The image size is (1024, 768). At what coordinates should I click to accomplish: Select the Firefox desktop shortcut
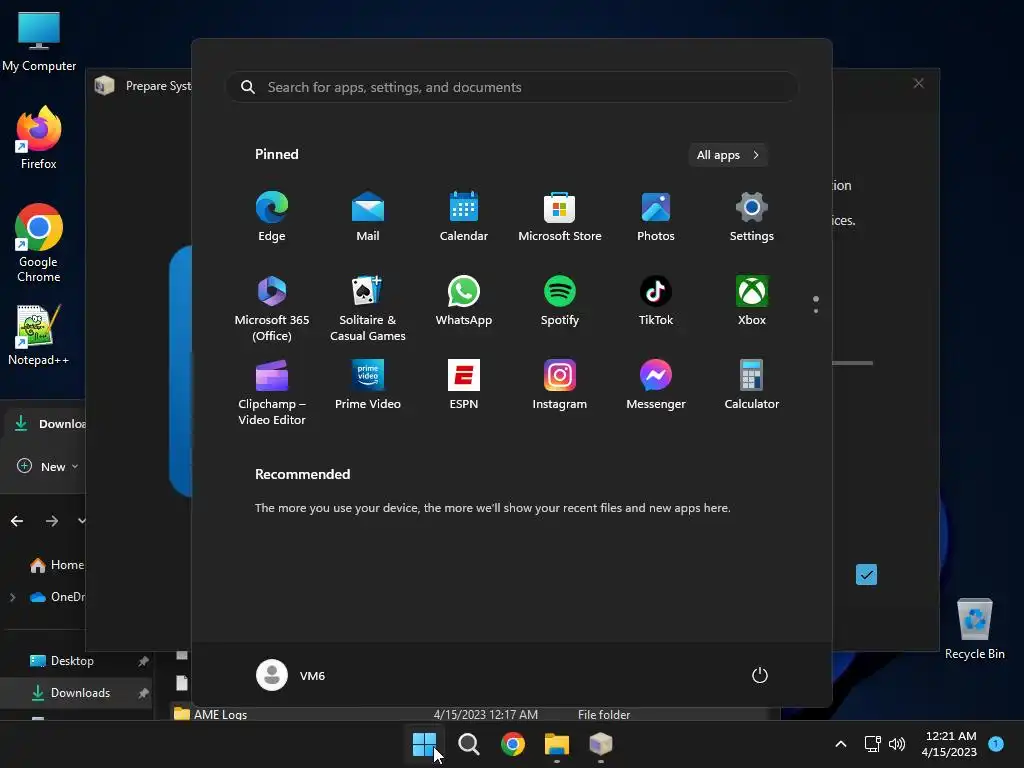[39, 138]
